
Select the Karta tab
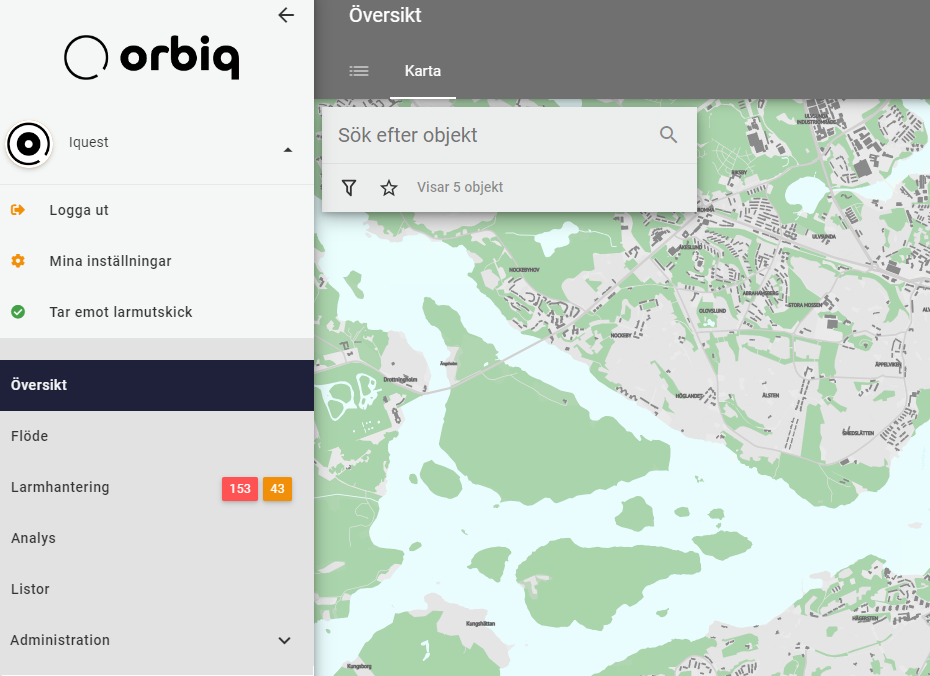(x=423, y=71)
